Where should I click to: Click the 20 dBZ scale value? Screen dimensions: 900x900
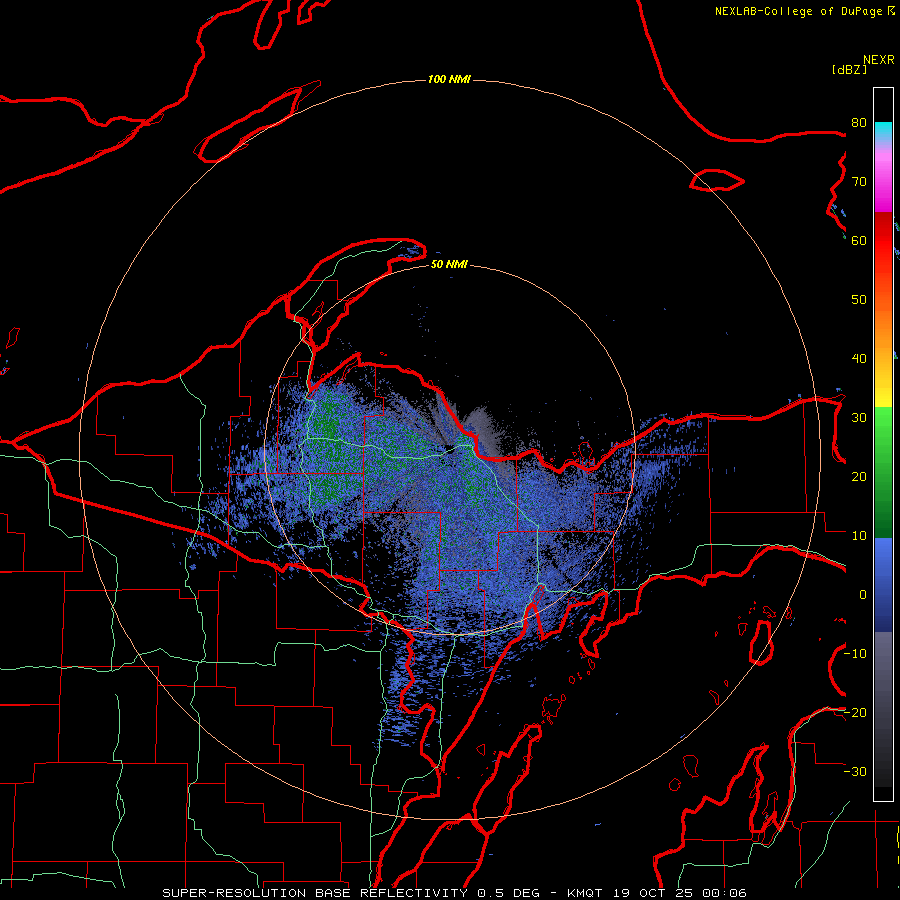859,477
